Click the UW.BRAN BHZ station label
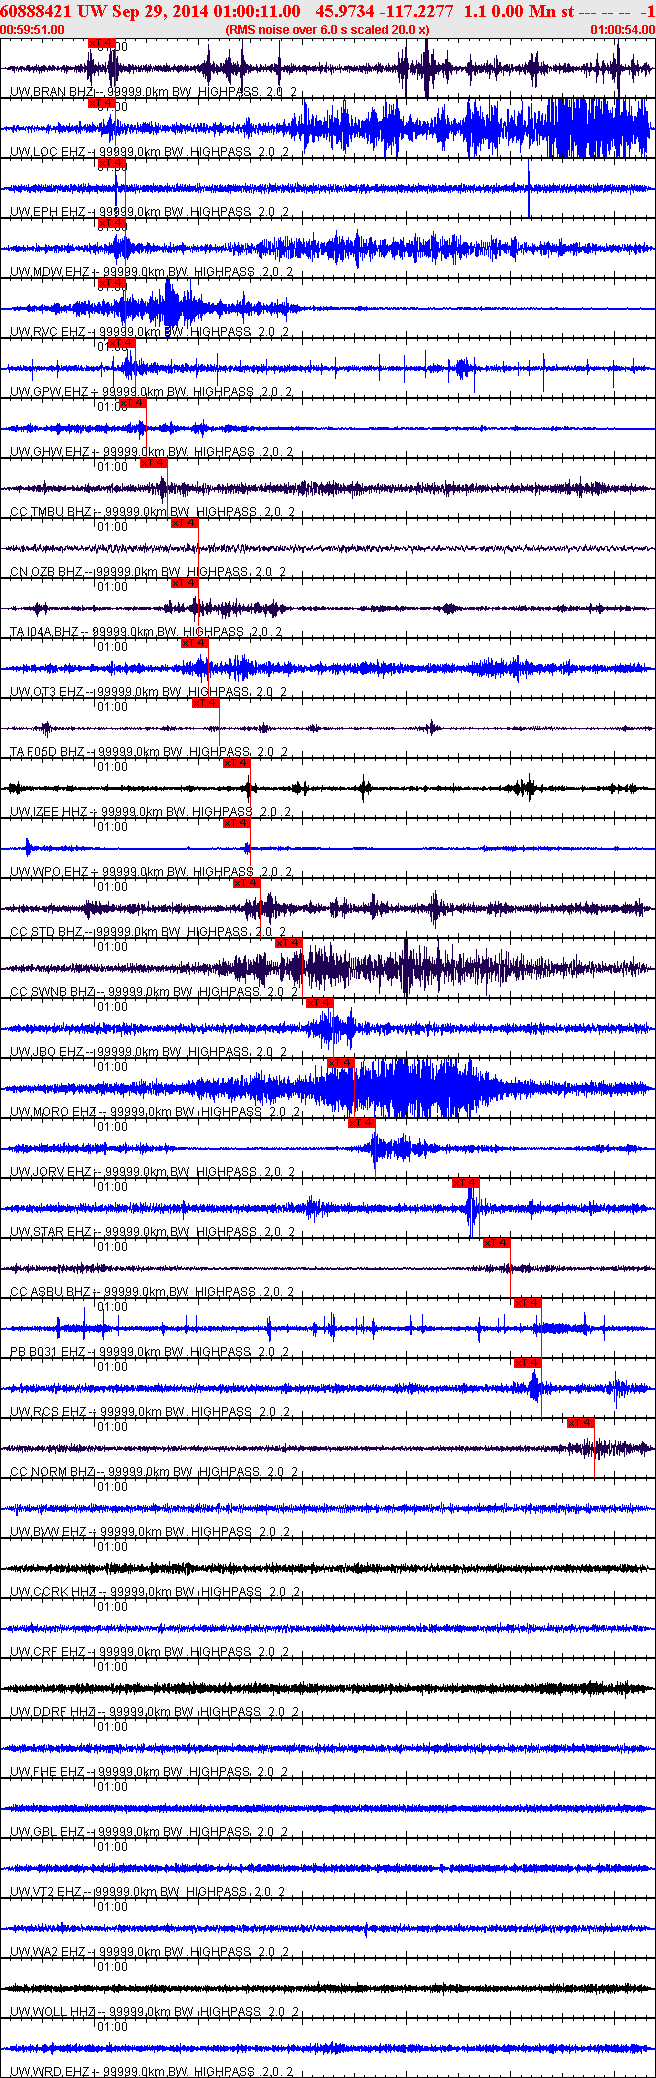The width and height of the screenshot is (656, 2078). [51, 92]
